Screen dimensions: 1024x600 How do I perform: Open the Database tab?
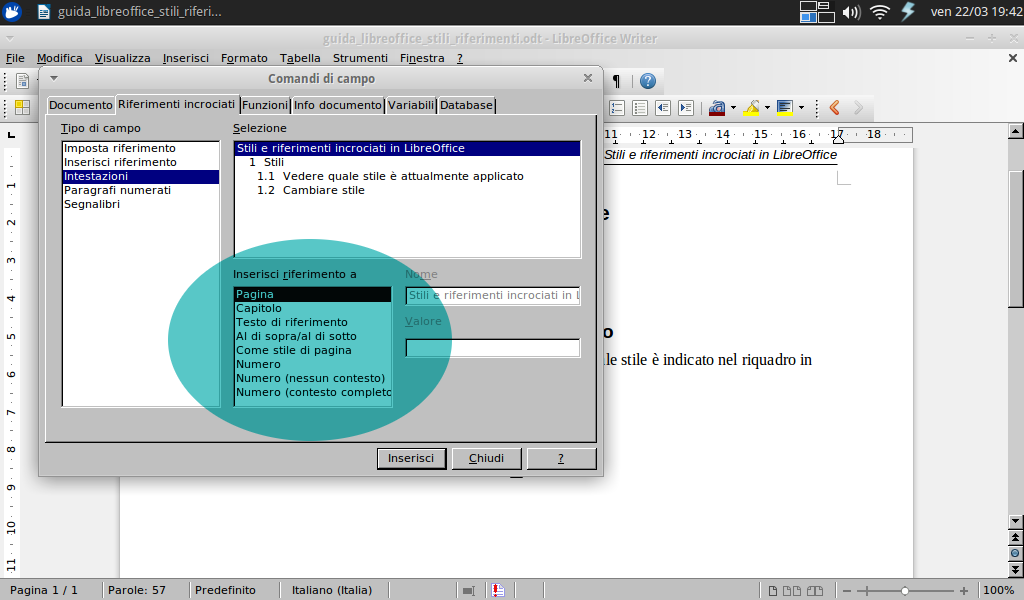click(x=466, y=105)
